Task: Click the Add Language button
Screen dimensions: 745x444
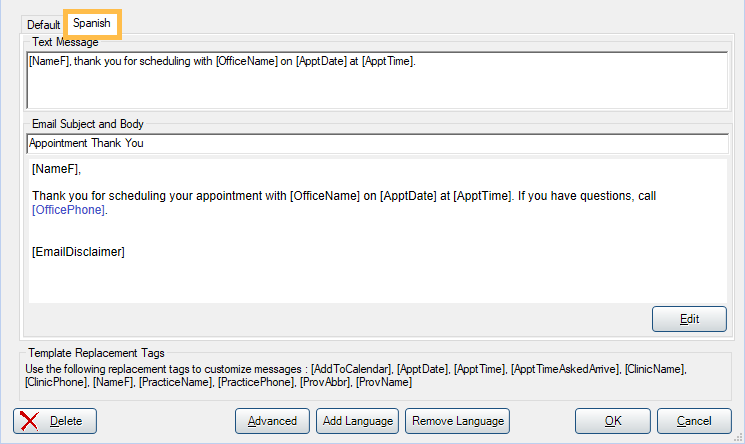Action: [x=358, y=421]
